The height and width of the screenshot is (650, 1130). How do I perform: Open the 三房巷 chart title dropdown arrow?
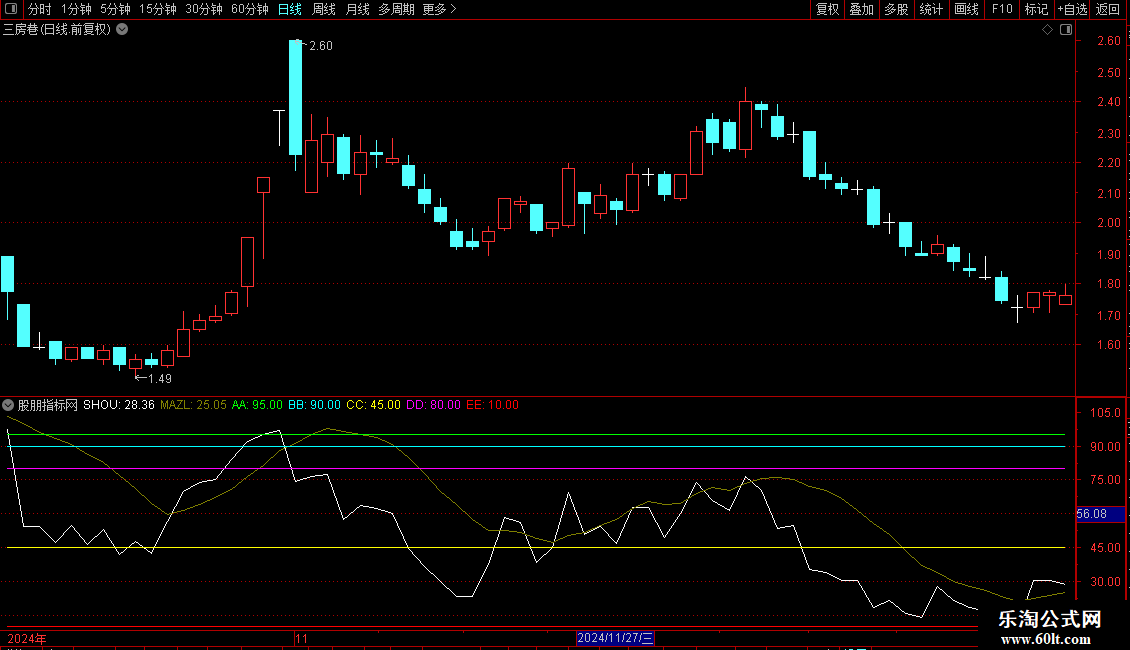[x=123, y=30]
